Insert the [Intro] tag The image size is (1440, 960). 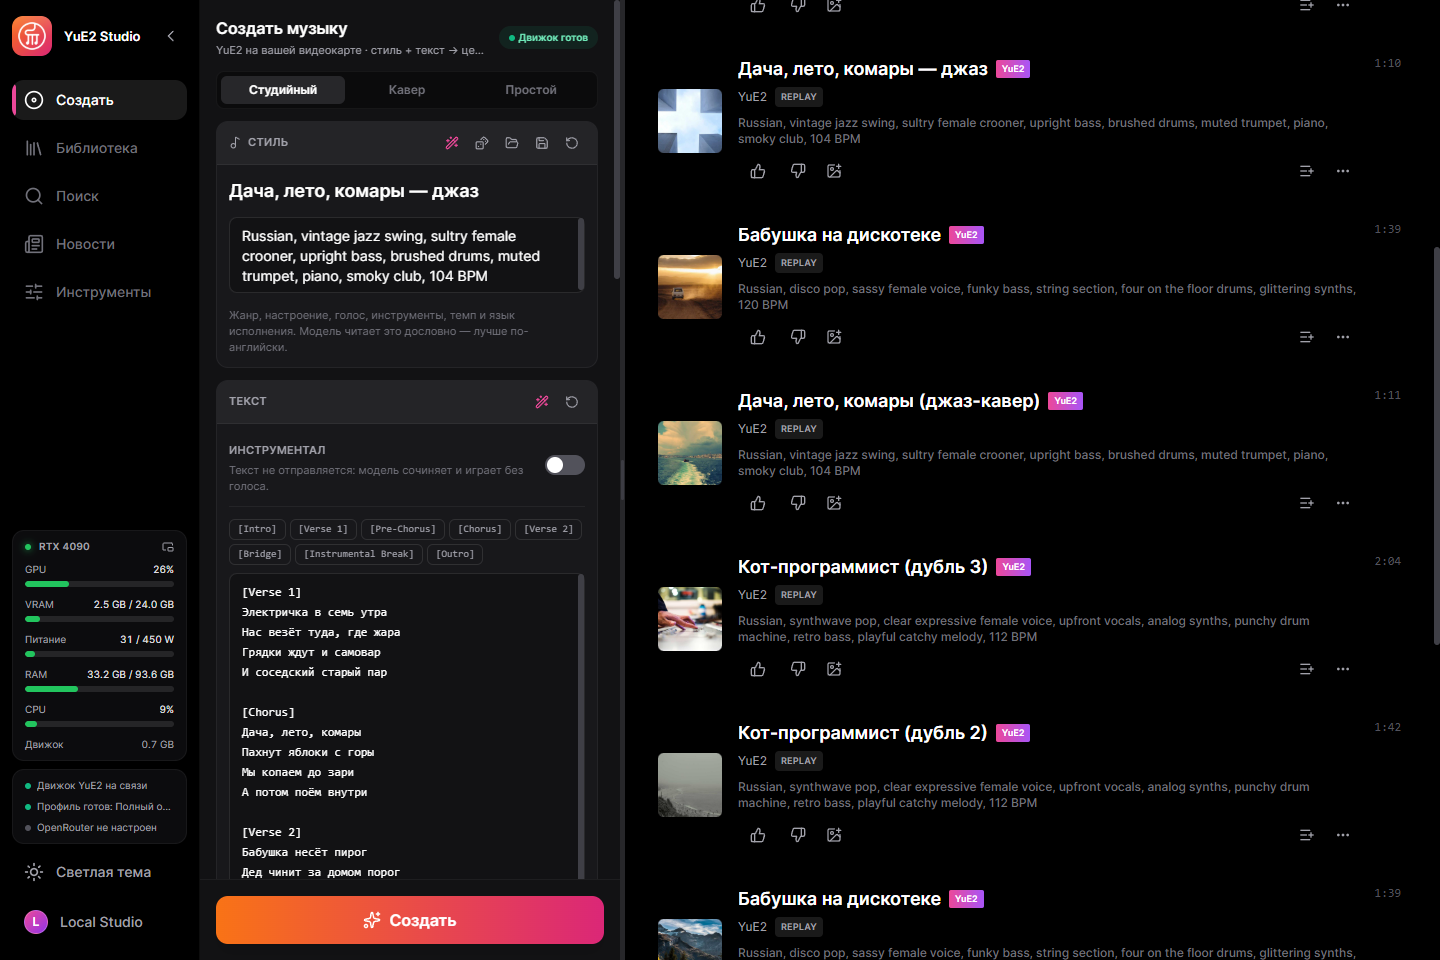[x=257, y=529]
